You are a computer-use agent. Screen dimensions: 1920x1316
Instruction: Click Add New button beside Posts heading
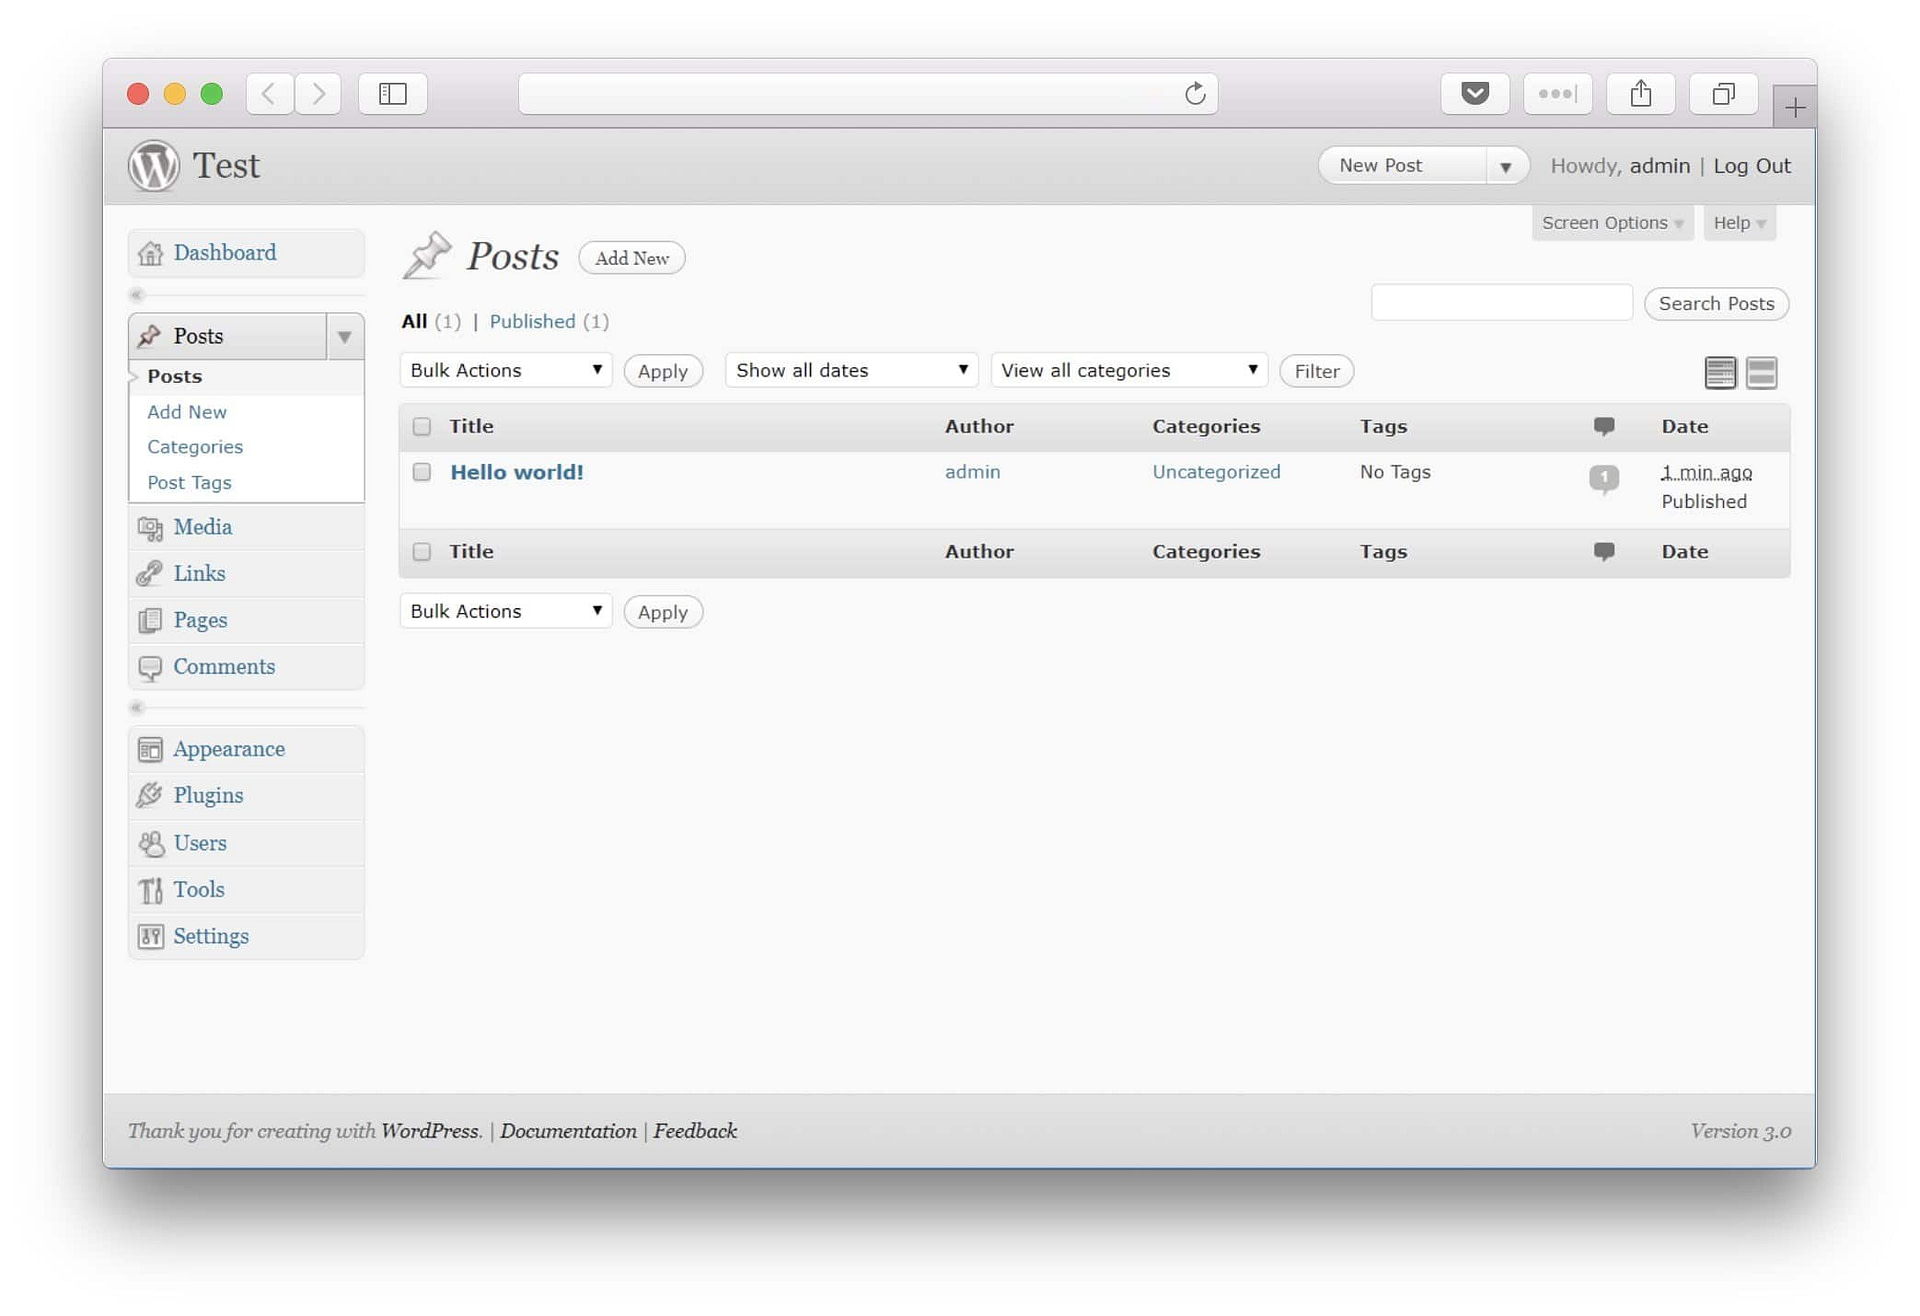point(632,259)
